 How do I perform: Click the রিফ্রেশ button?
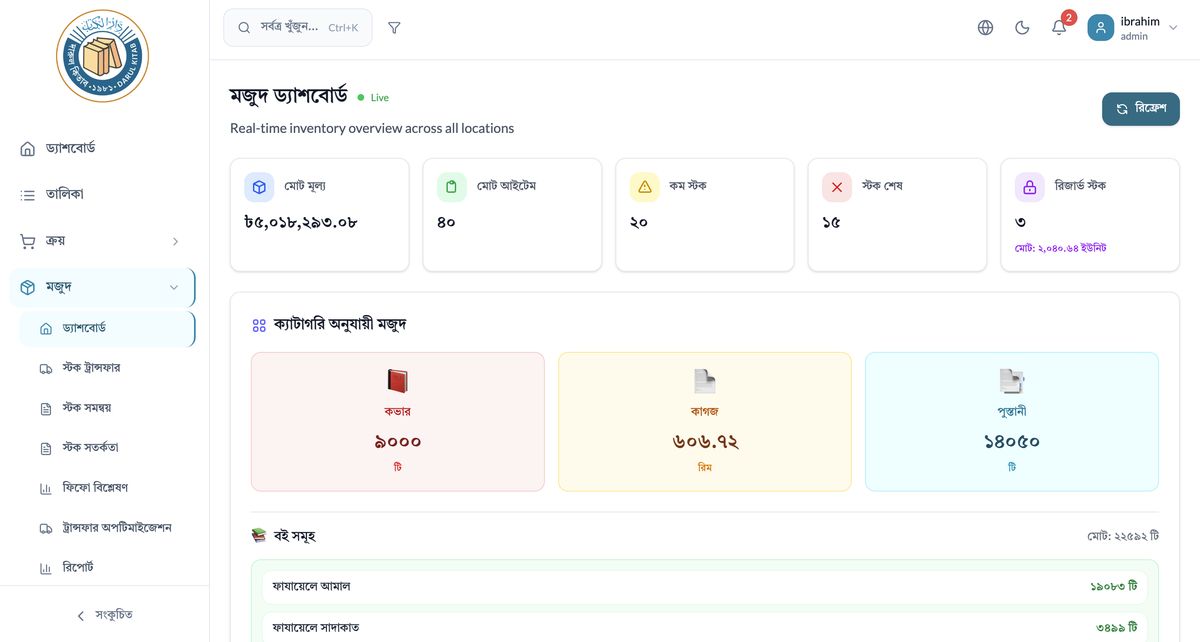coord(1140,108)
